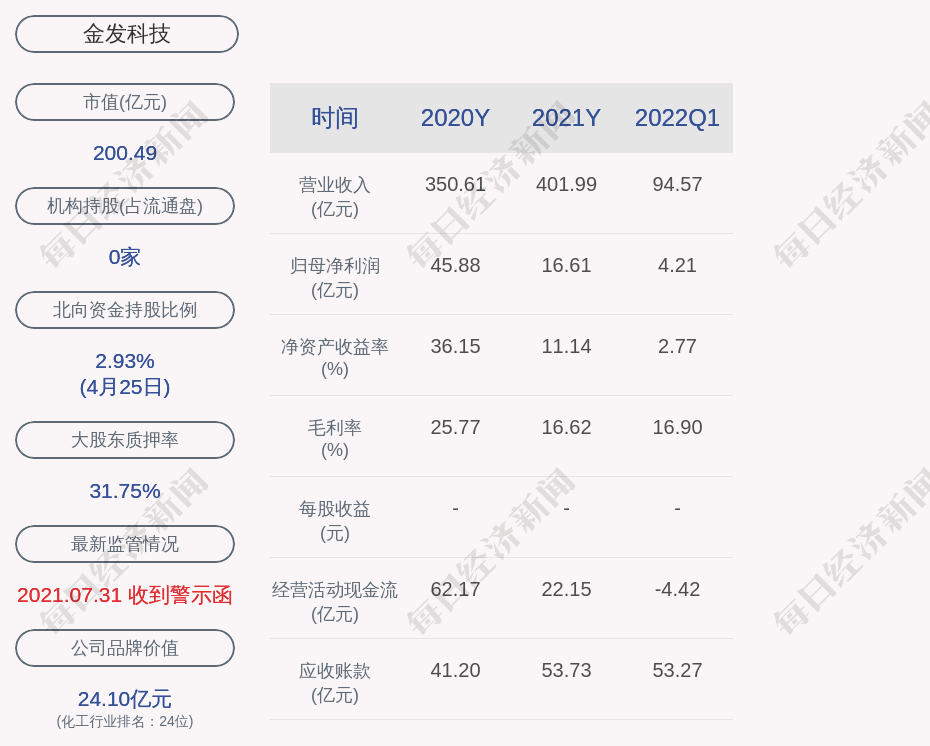Click cash flow value 22.15

point(566,589)
